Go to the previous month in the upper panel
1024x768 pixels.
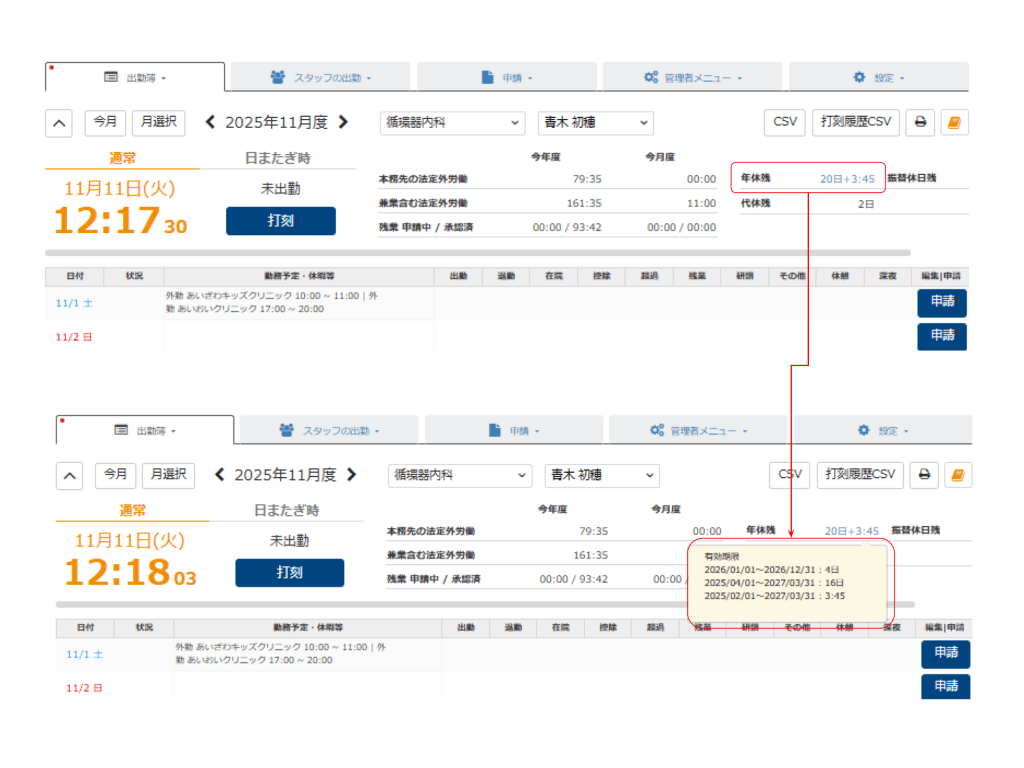(x=210, y=122)
